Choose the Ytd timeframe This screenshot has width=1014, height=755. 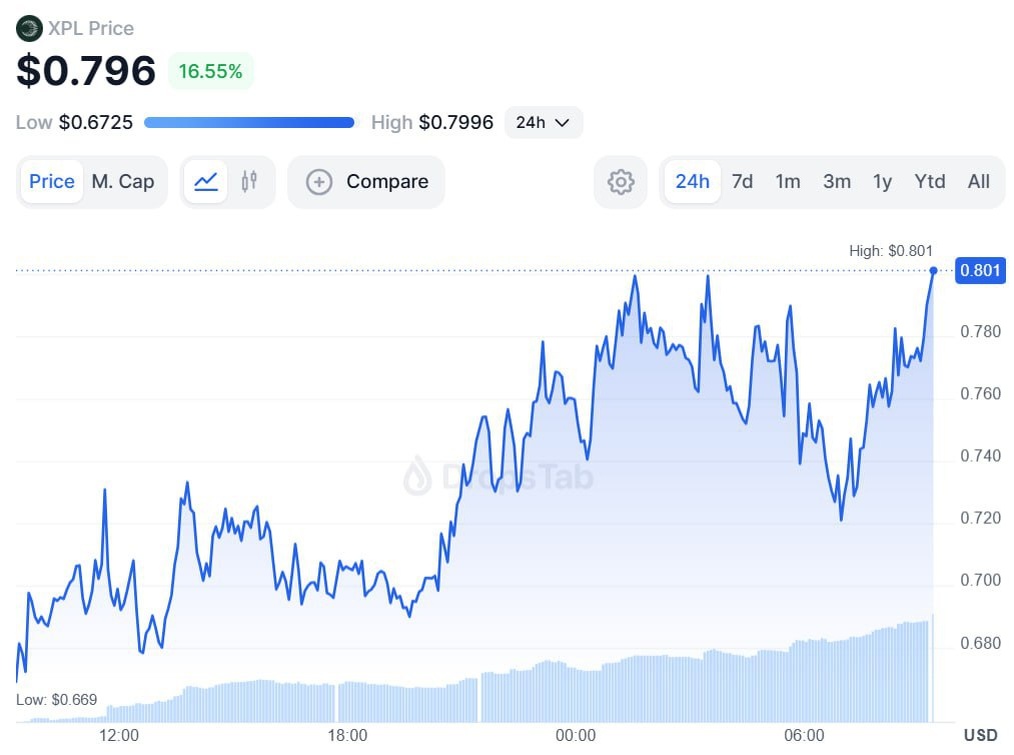pos(930,182)
